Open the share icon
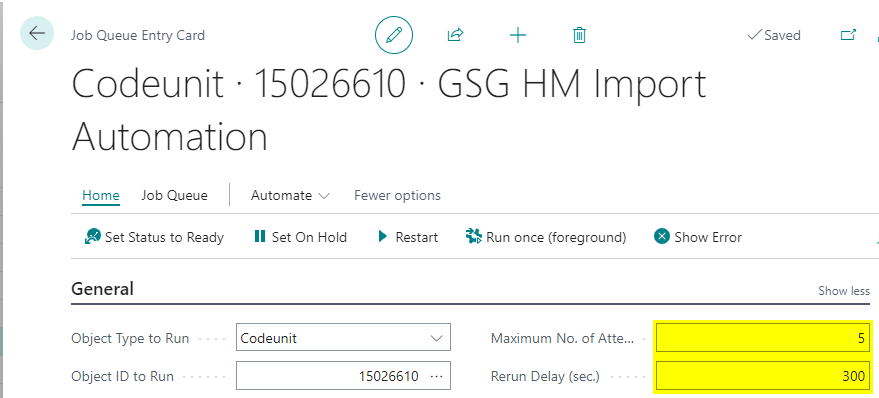The image size is (879, 398). point(455,35)
